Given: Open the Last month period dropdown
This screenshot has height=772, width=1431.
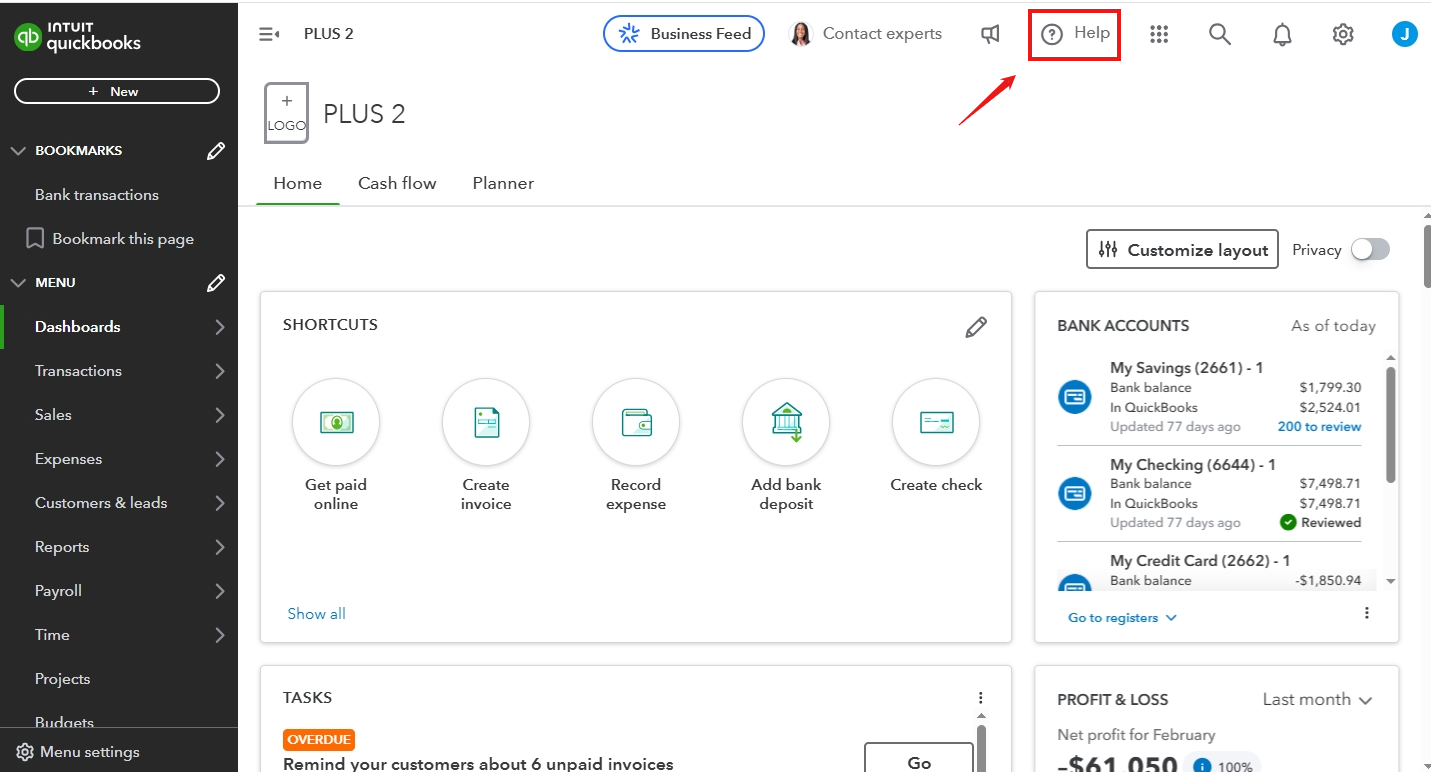Looking at the screenshot, I should (1317, 700).
